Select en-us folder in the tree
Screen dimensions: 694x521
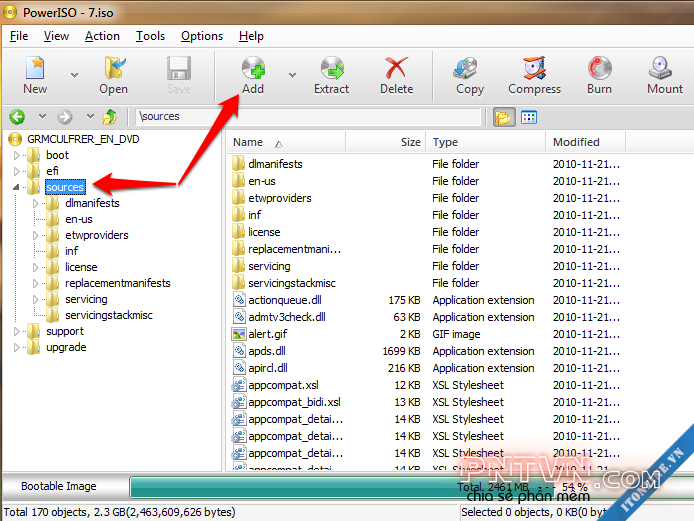pyautogui.click(x=79, y=219)
